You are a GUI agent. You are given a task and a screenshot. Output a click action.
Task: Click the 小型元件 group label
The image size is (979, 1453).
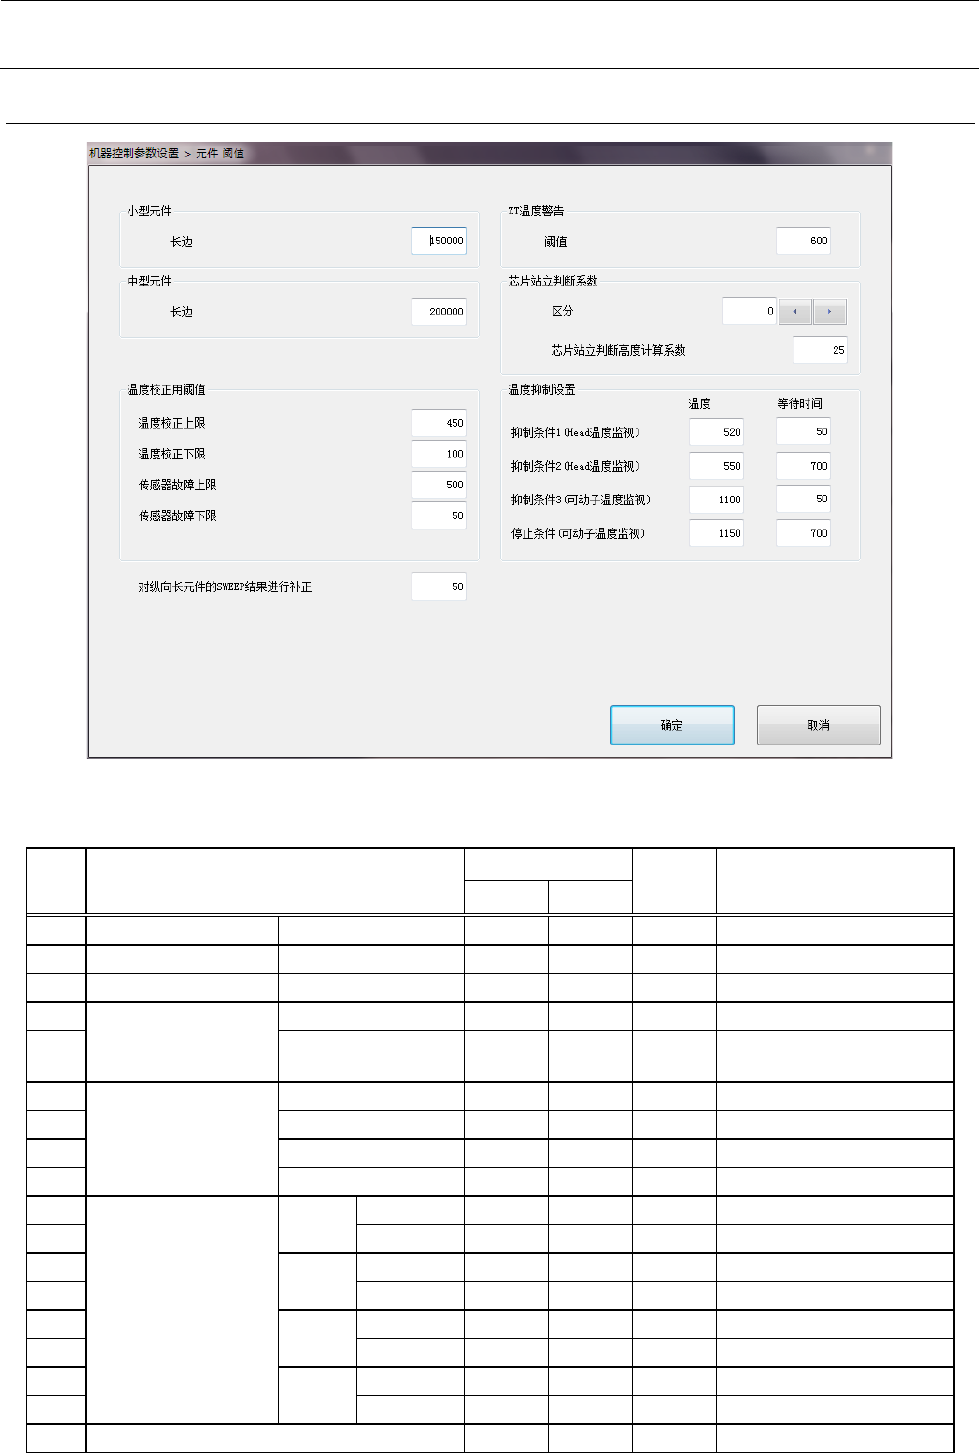click(x=150, y=211)
